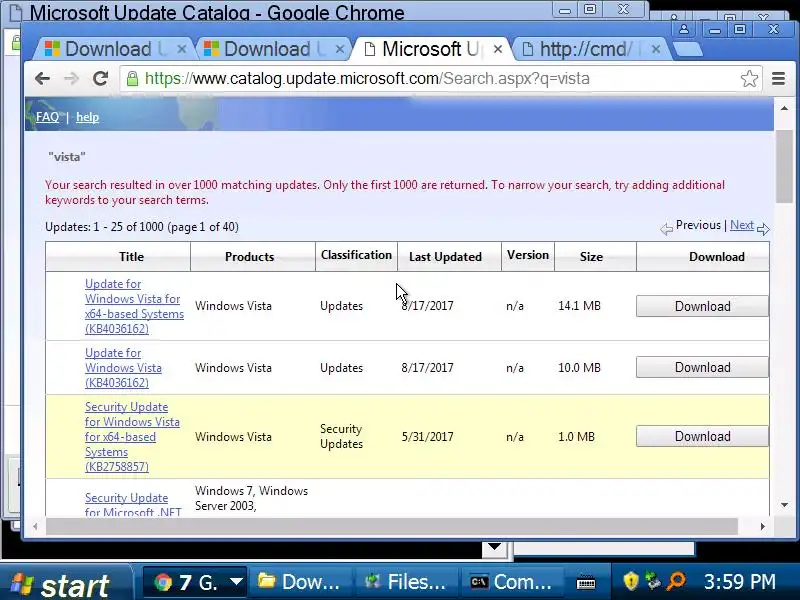Open the Chrome hamburger menu
This screenshot has height=600, width=800.
coord(778,79)
